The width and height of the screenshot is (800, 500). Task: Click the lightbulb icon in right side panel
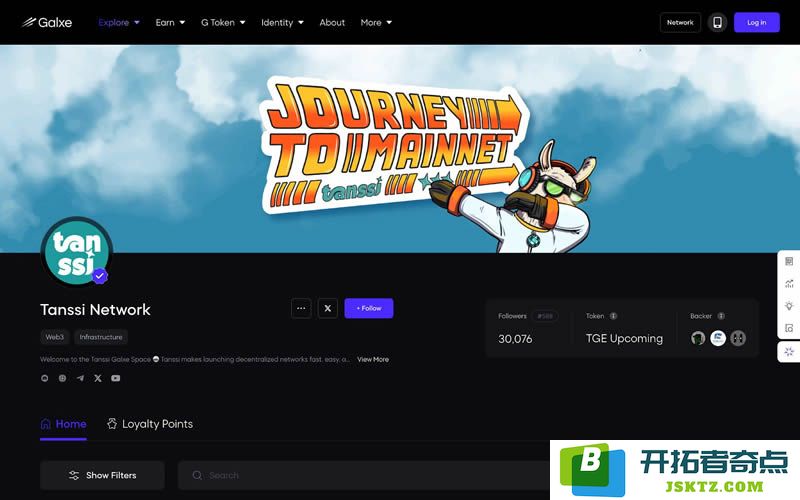789,306
